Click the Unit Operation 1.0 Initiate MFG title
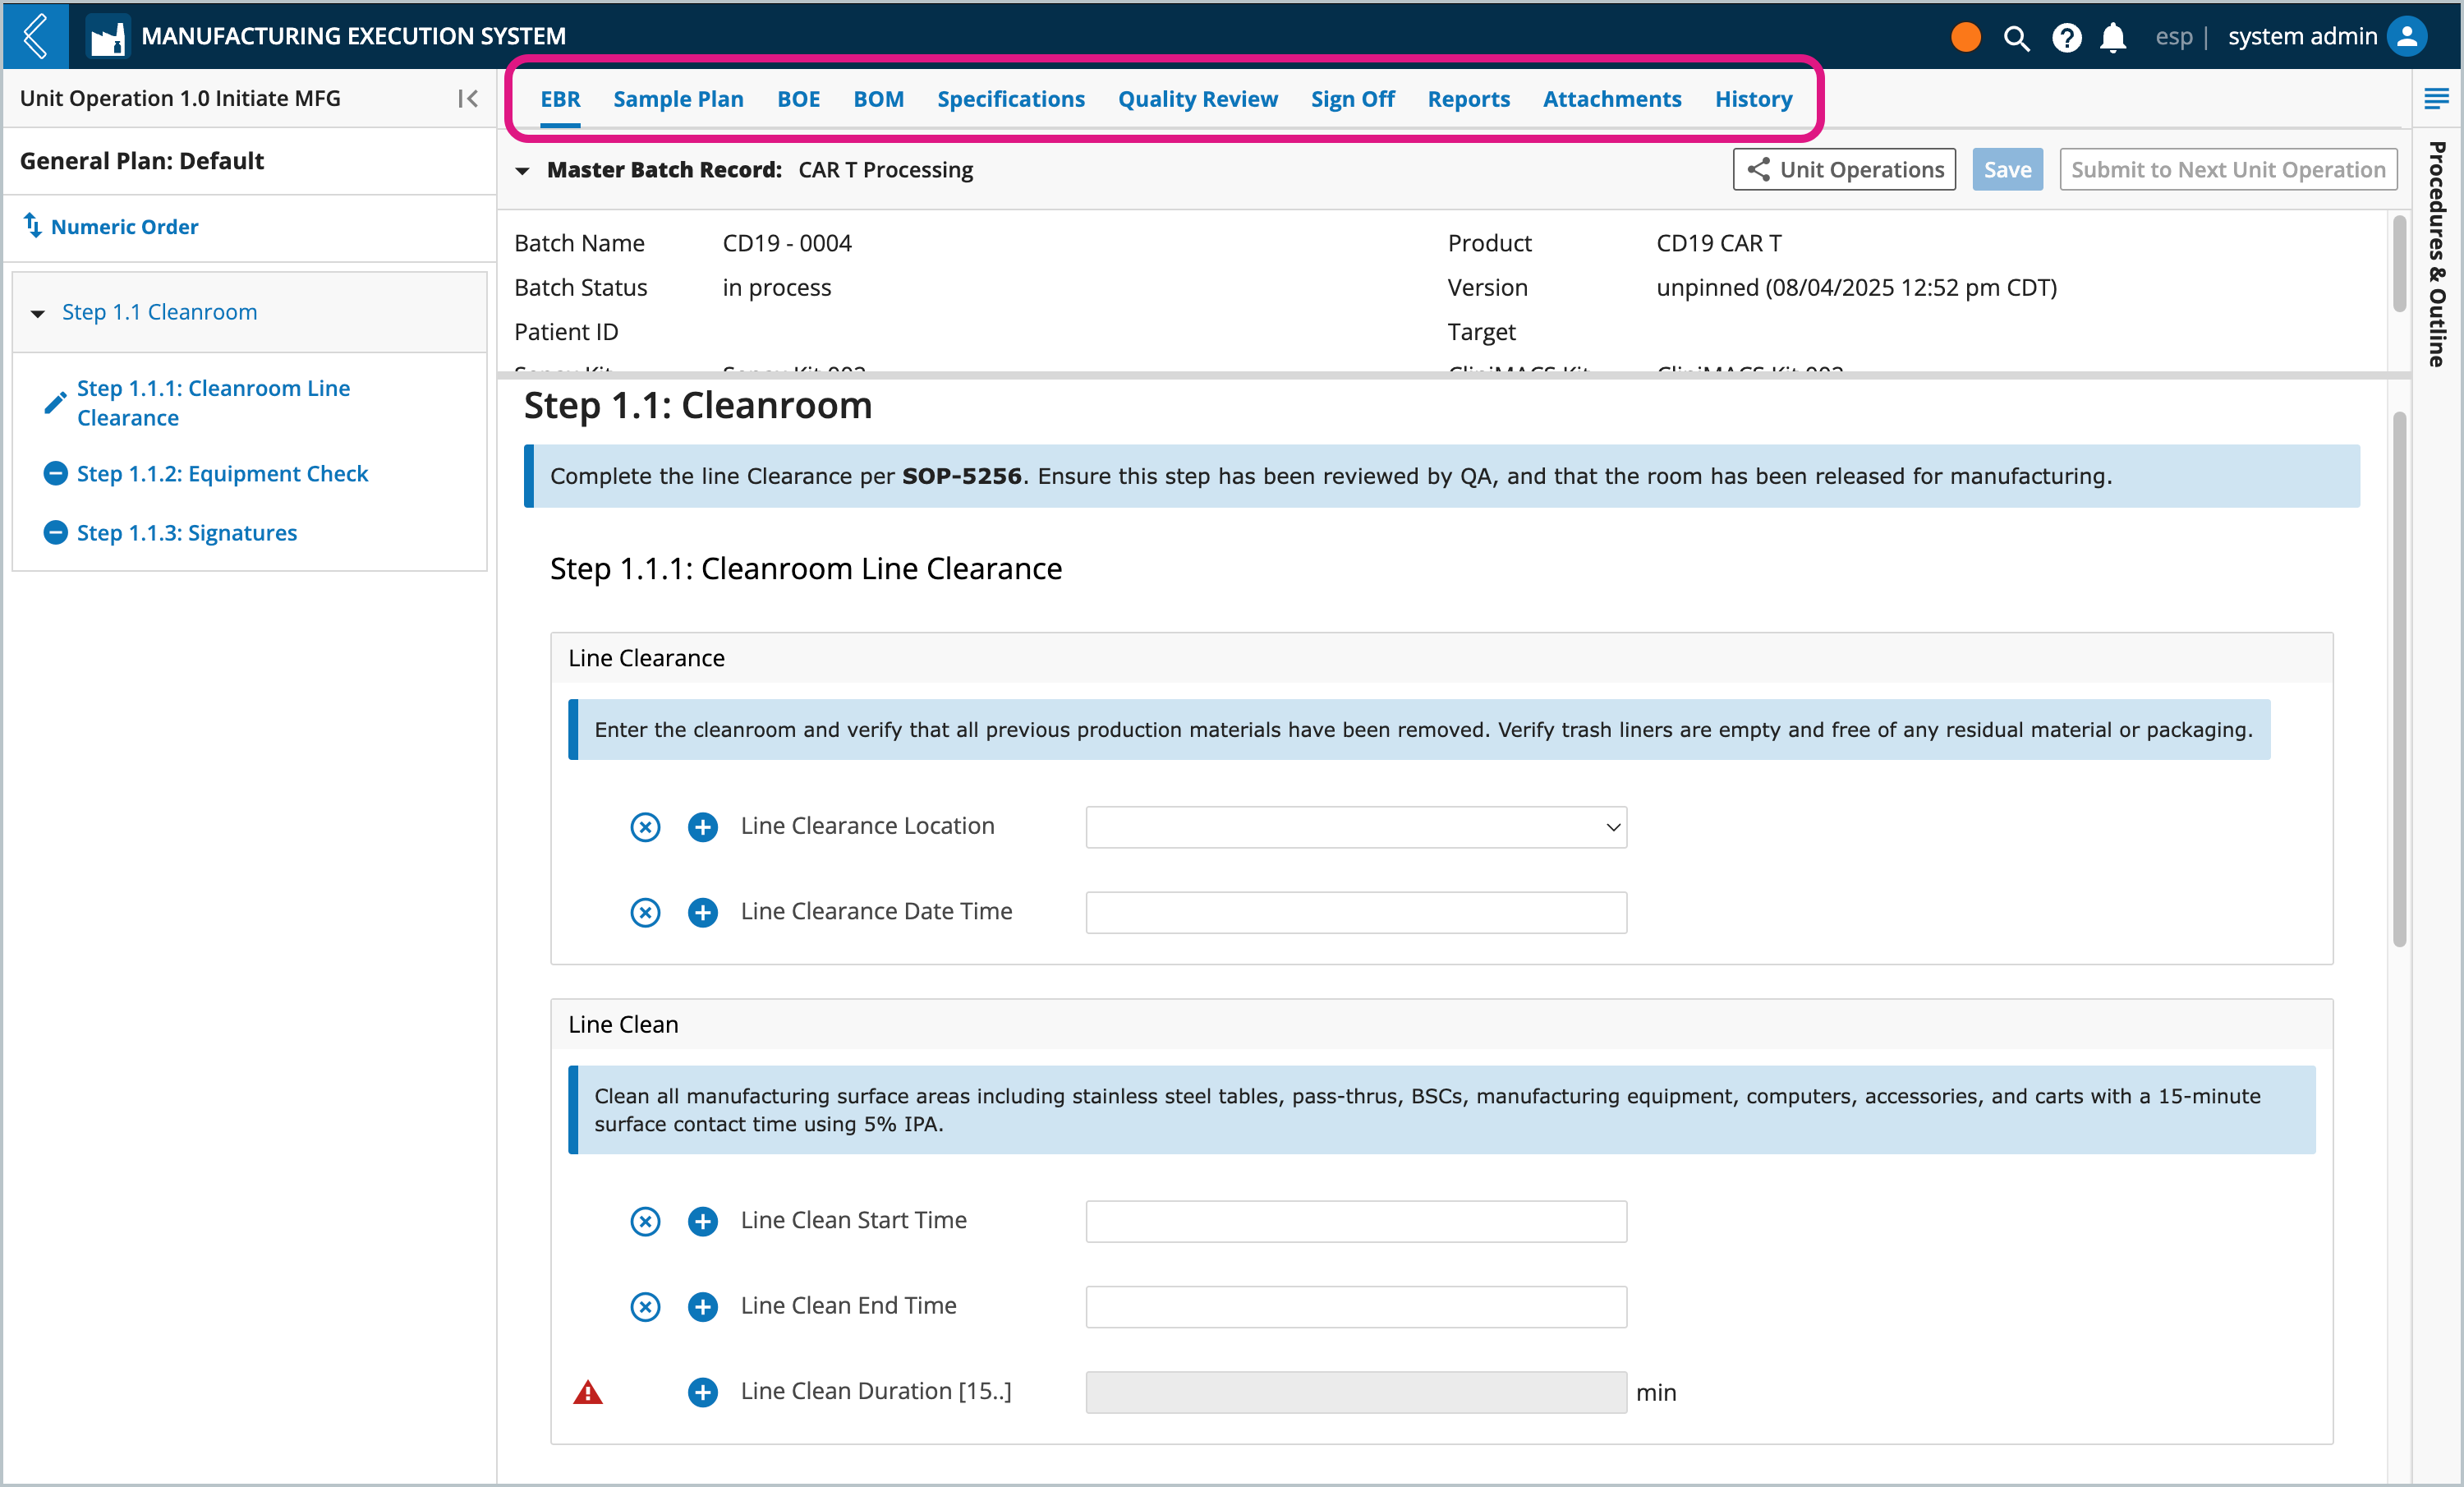2464x1487 pixels. (x=180, y=98)
